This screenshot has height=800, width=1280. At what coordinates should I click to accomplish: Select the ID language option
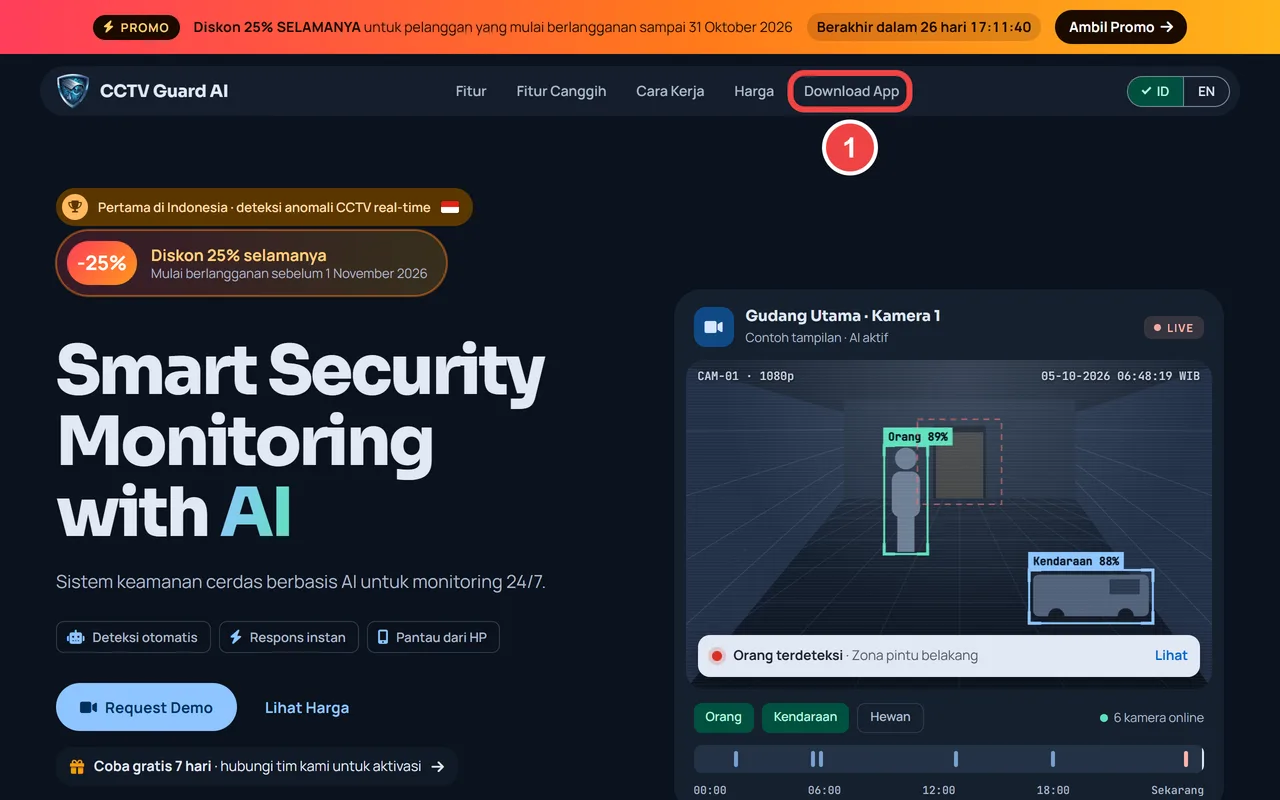[1156, 91]
